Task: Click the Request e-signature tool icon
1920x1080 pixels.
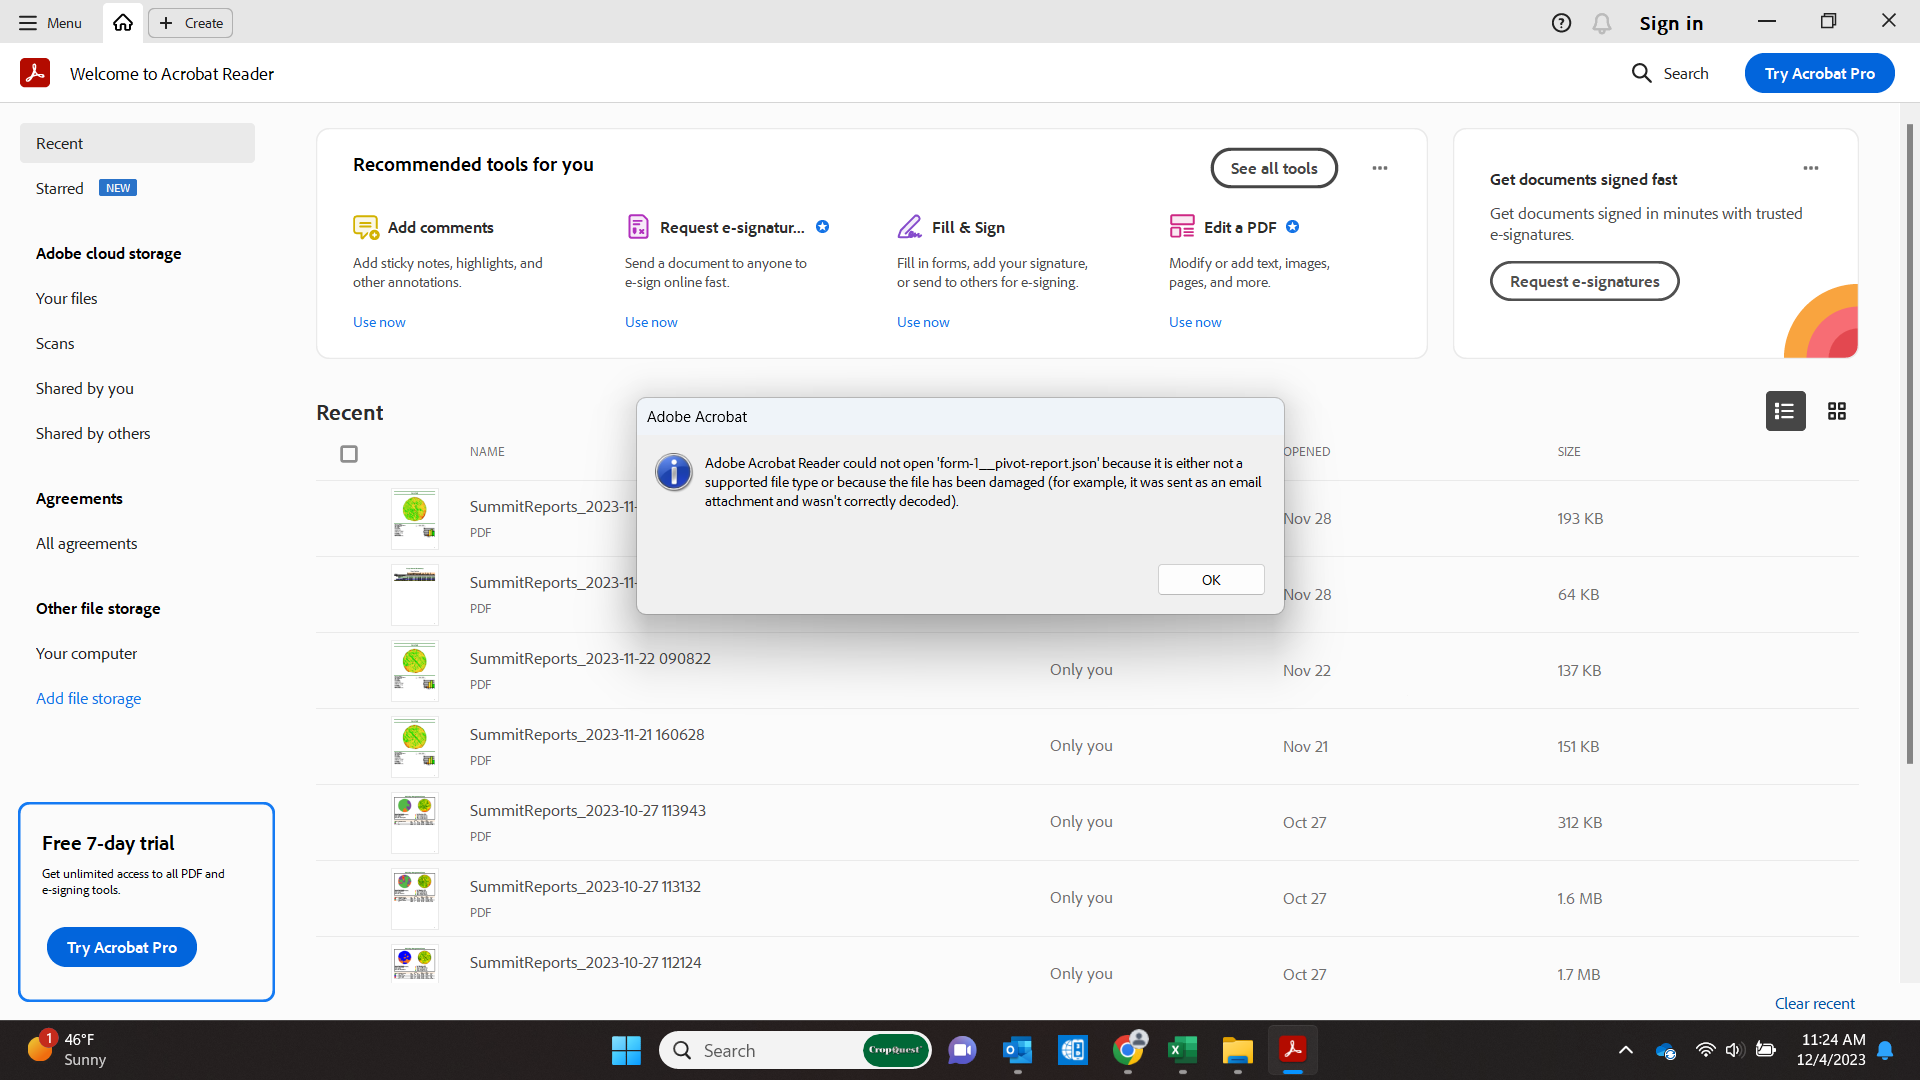Action: coord(638,227)
